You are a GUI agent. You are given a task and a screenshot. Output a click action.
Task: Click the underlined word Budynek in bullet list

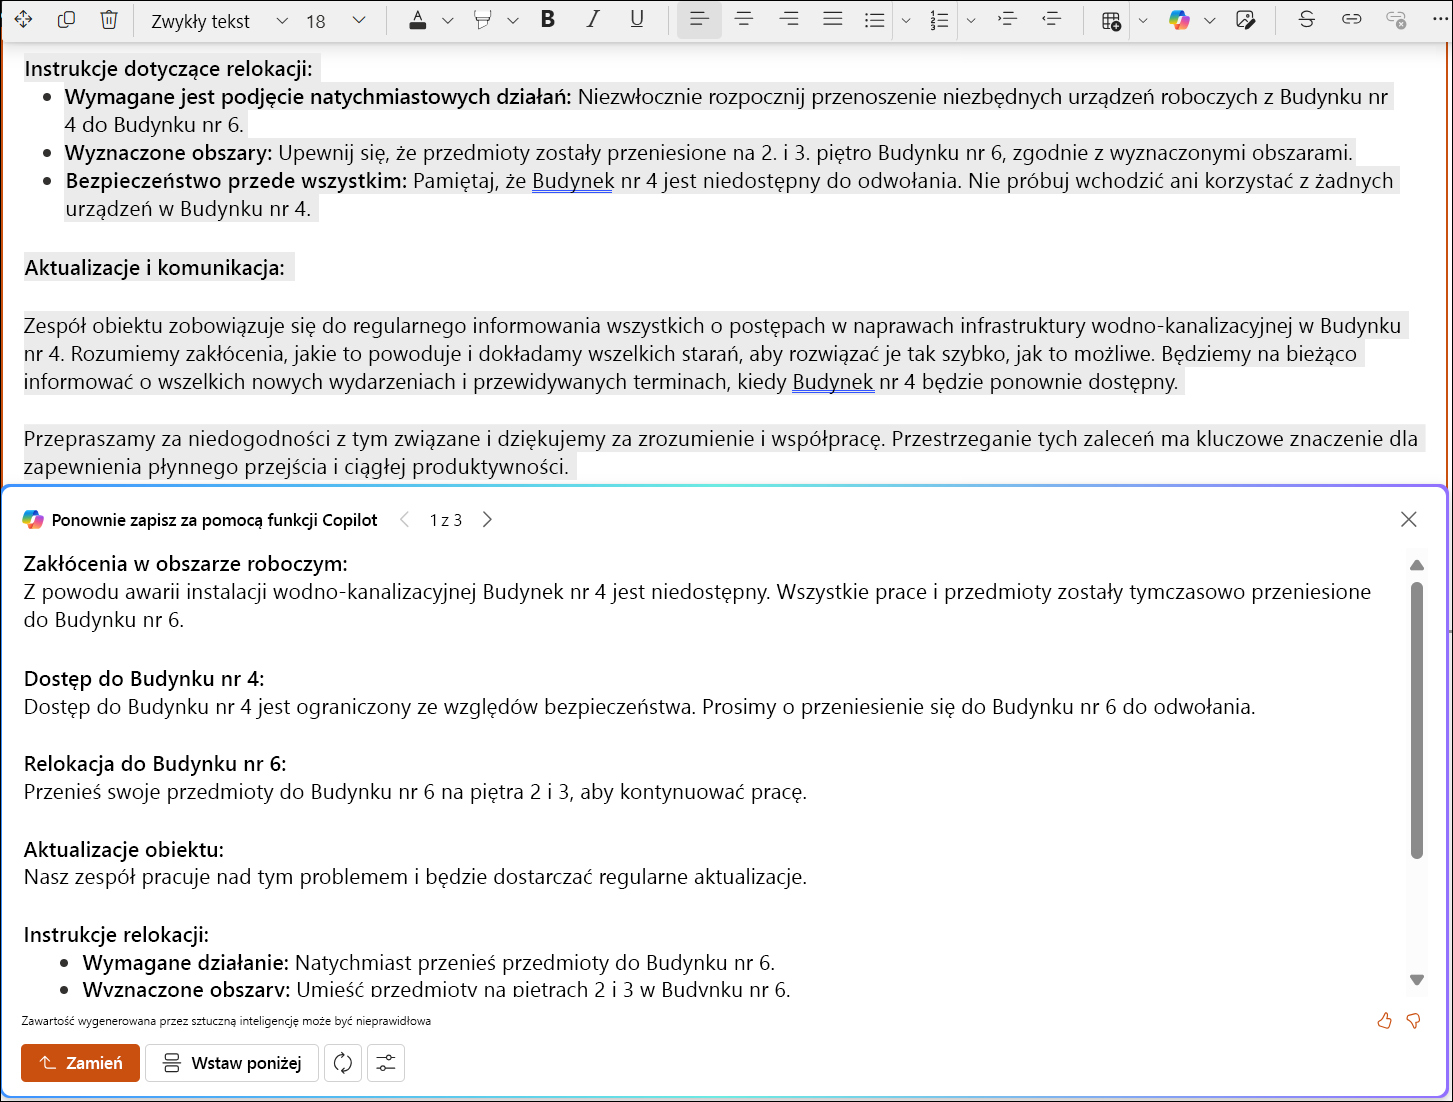(573, 181)
